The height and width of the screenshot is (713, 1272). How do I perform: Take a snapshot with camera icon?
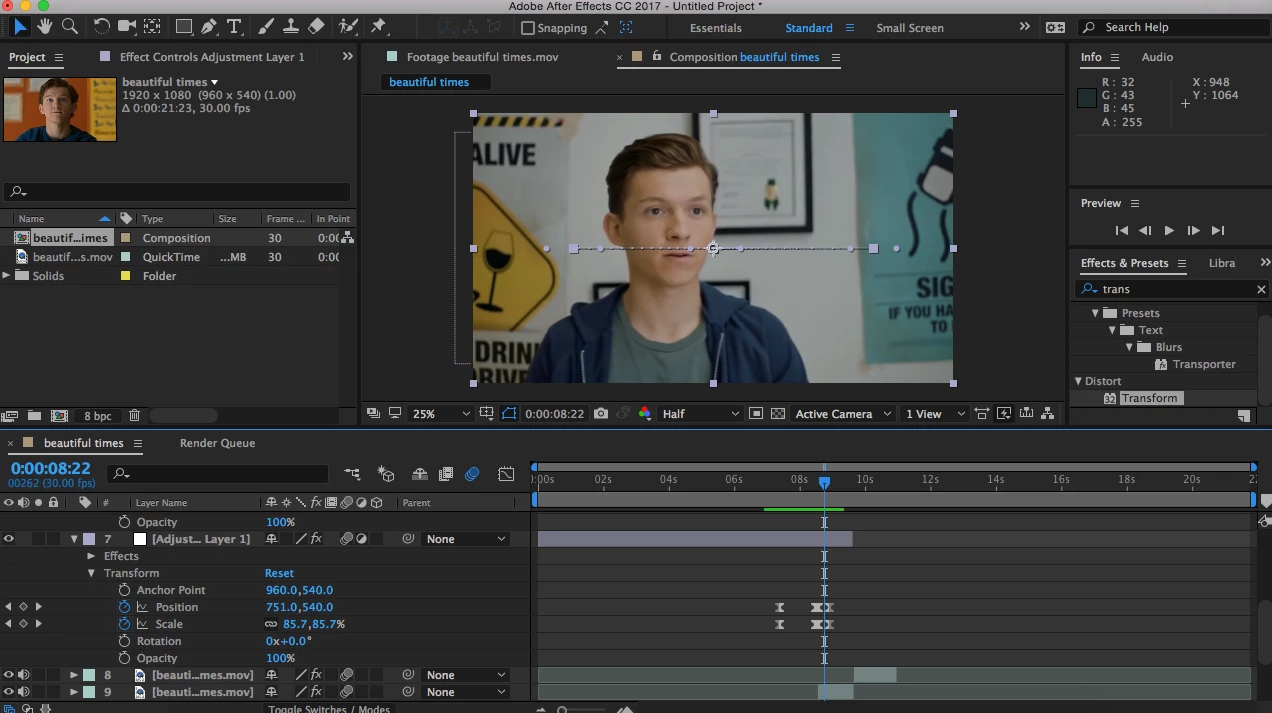point(601,414)
